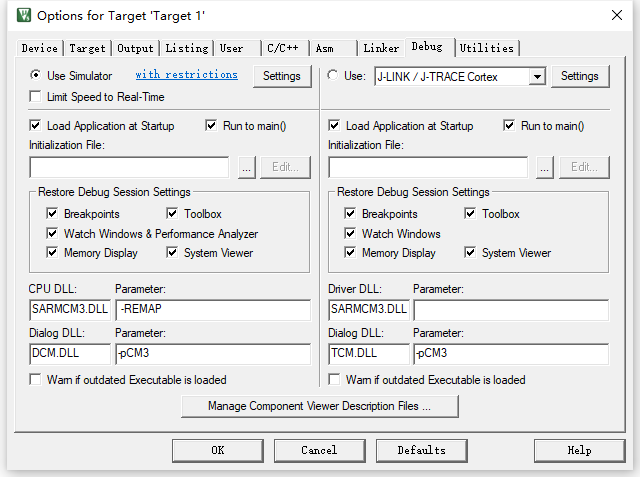Click the -REMAP parameter field
Viewport: 640px width, 477px height.
click(x=213, y=309)
